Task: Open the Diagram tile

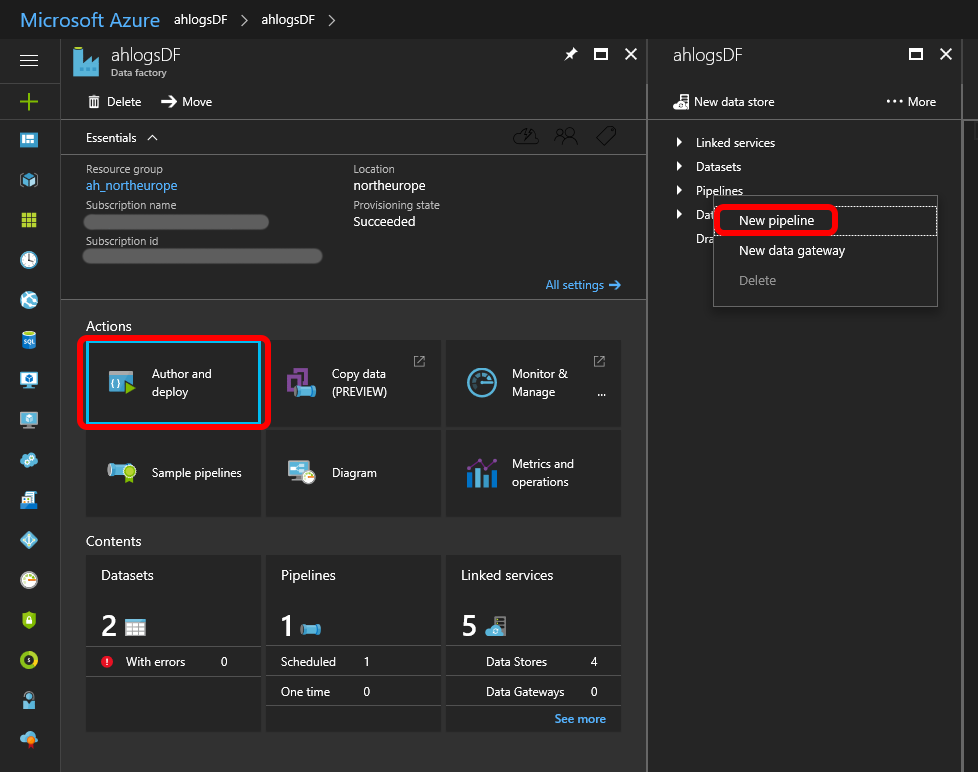Action: click(354, 473)
